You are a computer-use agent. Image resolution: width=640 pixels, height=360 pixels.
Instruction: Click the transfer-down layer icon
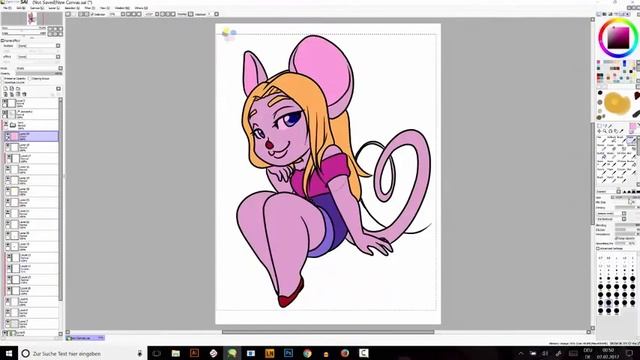coord(5,94)
